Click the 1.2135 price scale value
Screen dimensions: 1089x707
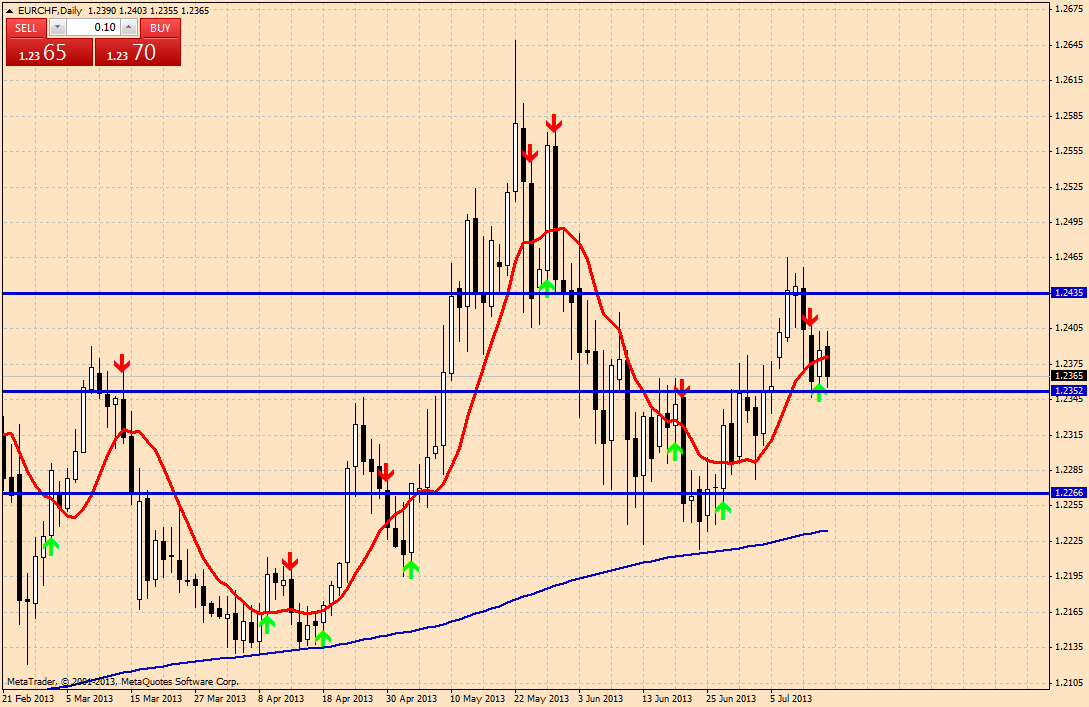click(x=1069, y=647)
